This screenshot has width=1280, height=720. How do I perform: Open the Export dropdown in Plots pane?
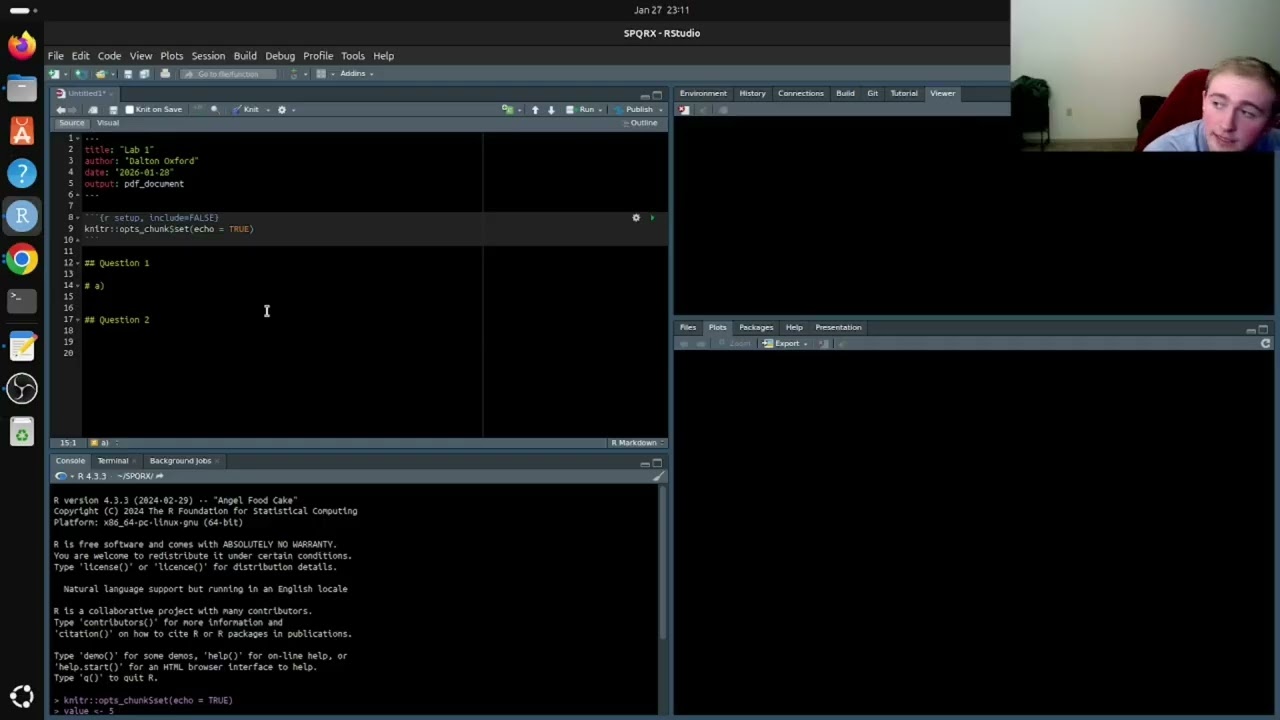(x=786, y=343)
